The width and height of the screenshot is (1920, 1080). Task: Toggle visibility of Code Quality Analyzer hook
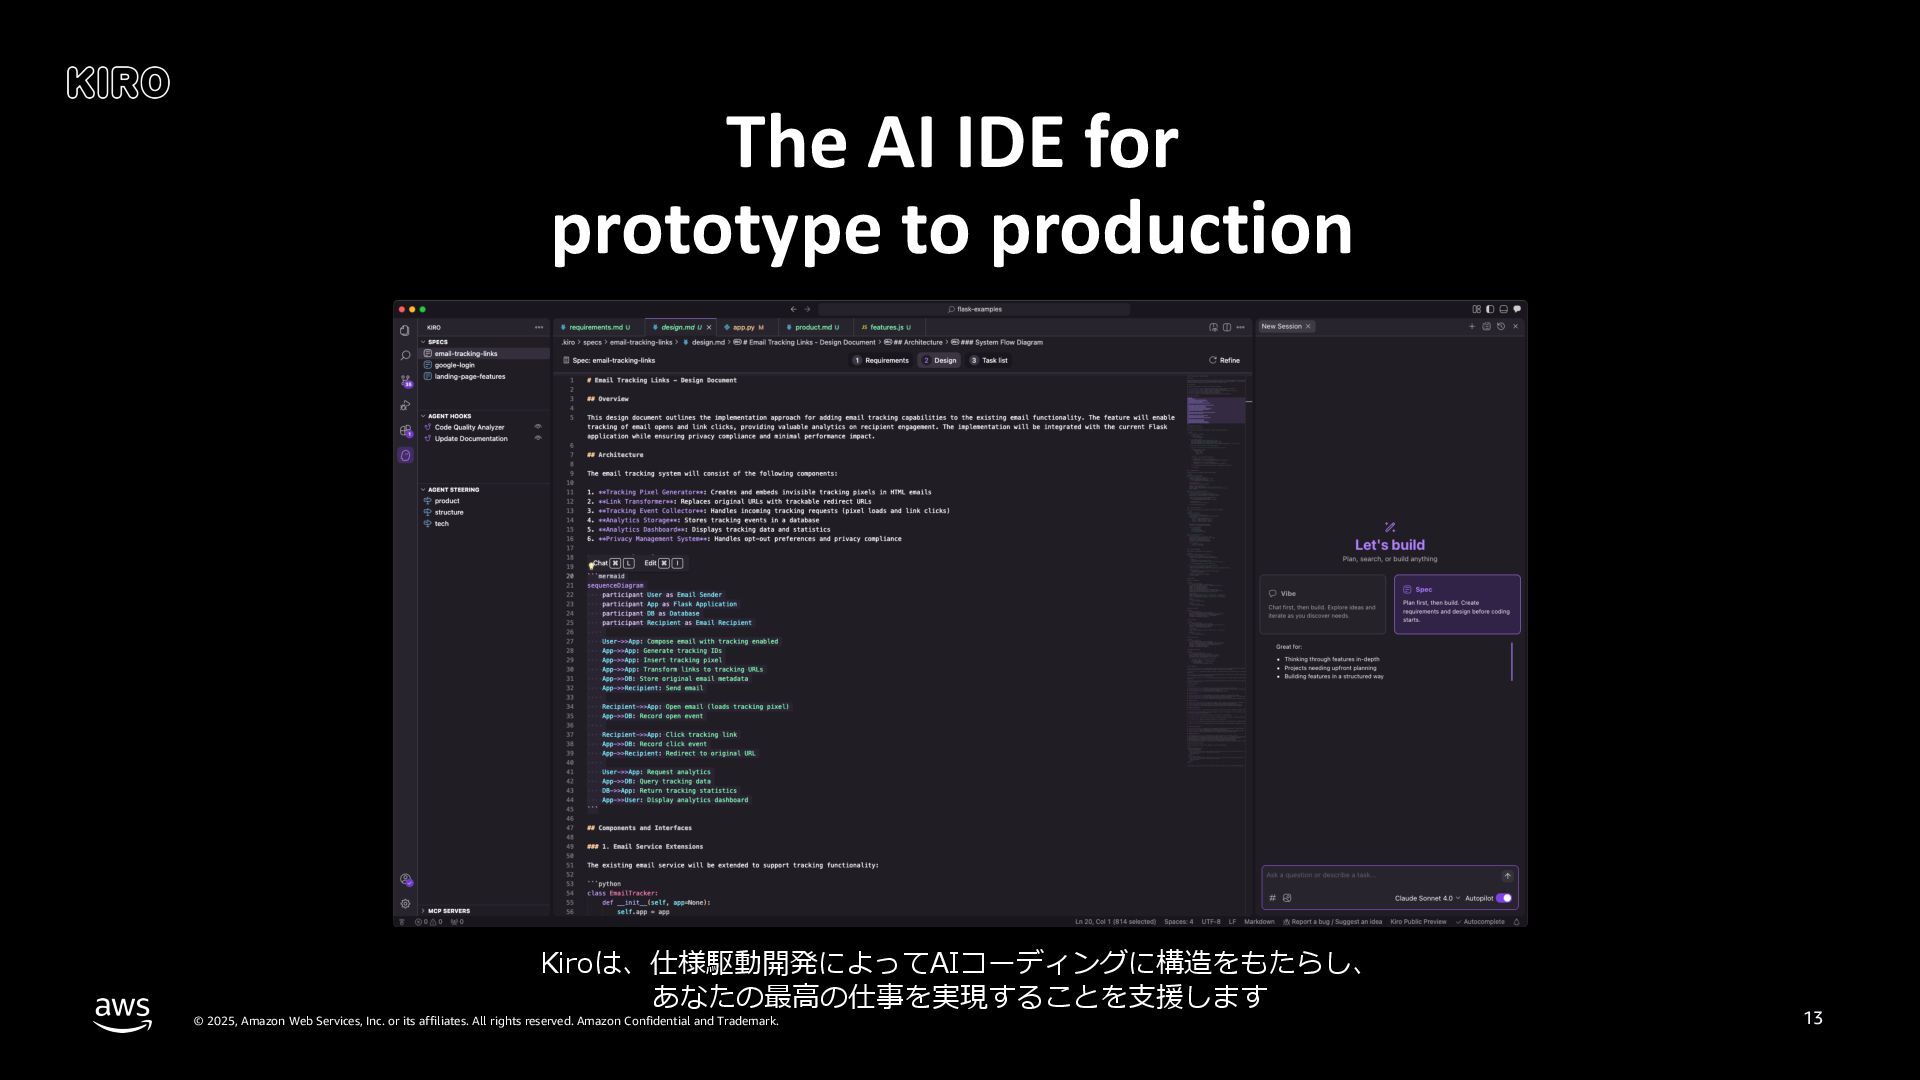point(538,427)
